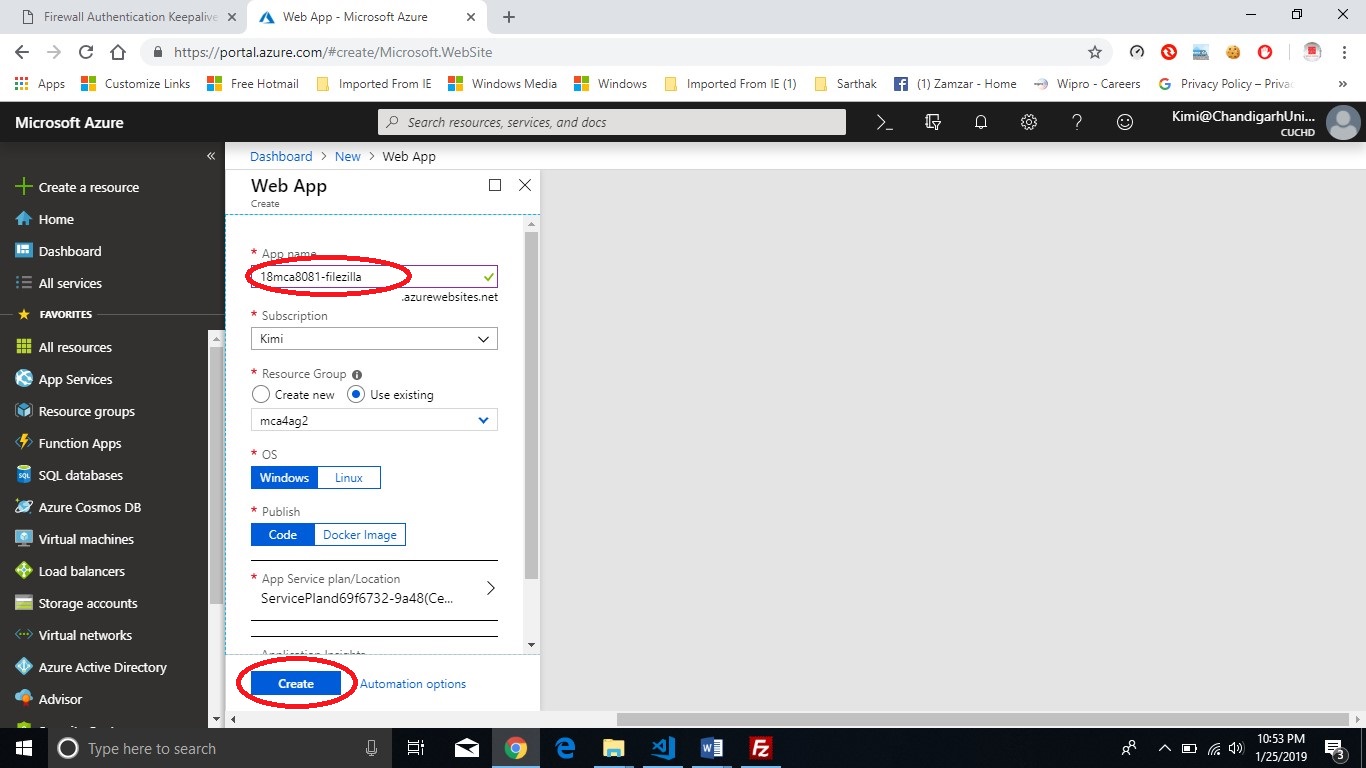1366x768 pixels.
Task: Open Dashboard in sidebar
Action: coord(59,251)
